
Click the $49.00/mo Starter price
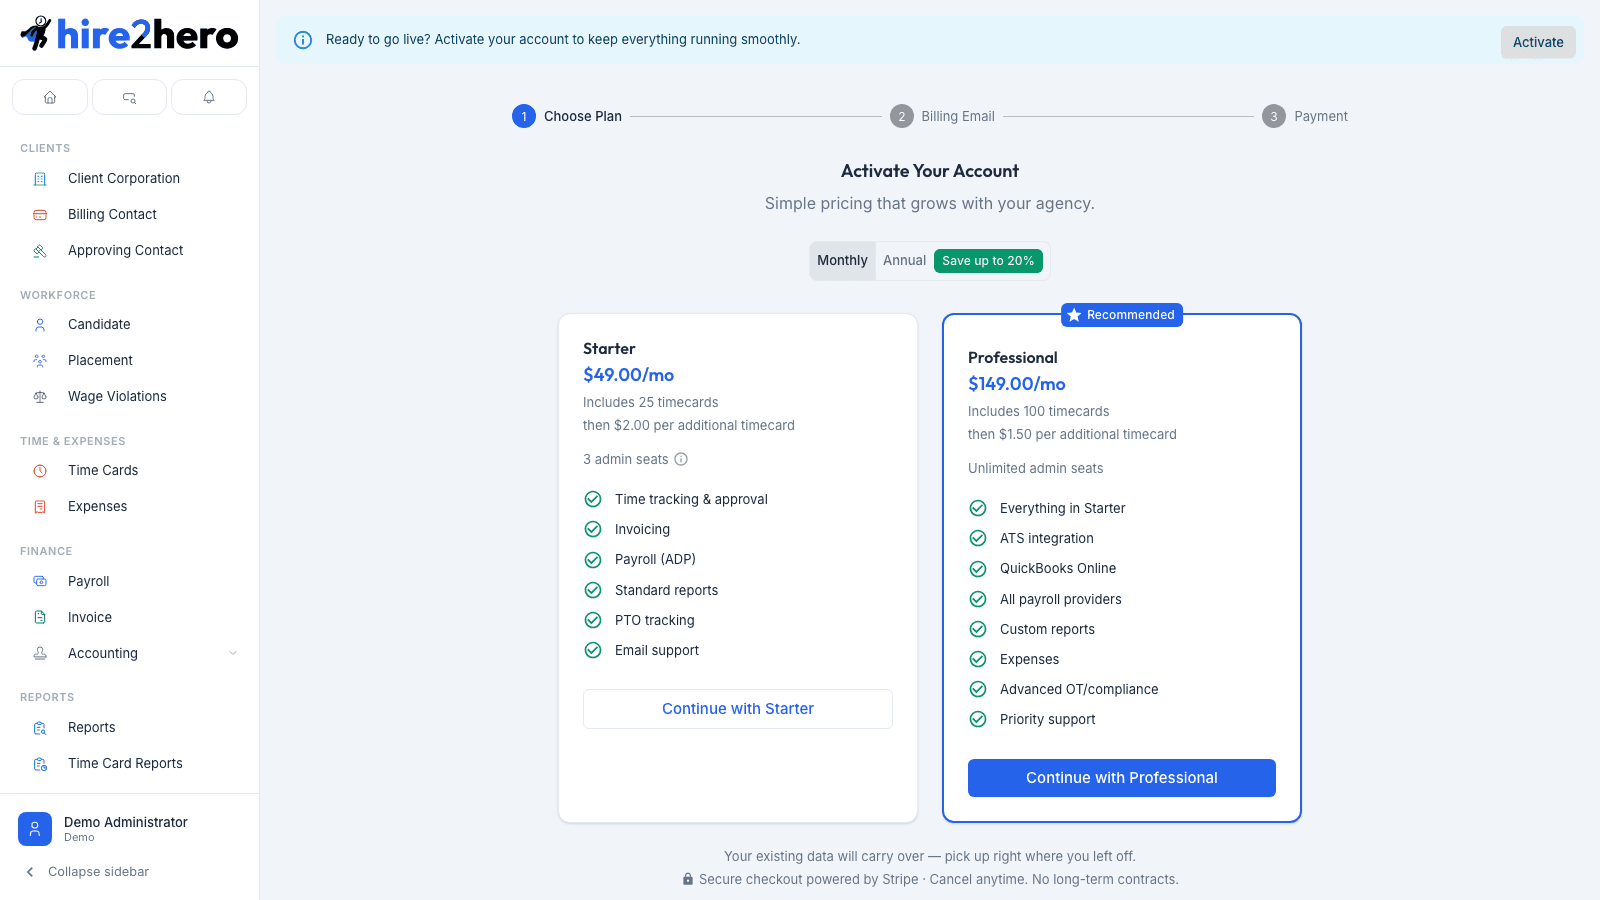click(629, 375)
